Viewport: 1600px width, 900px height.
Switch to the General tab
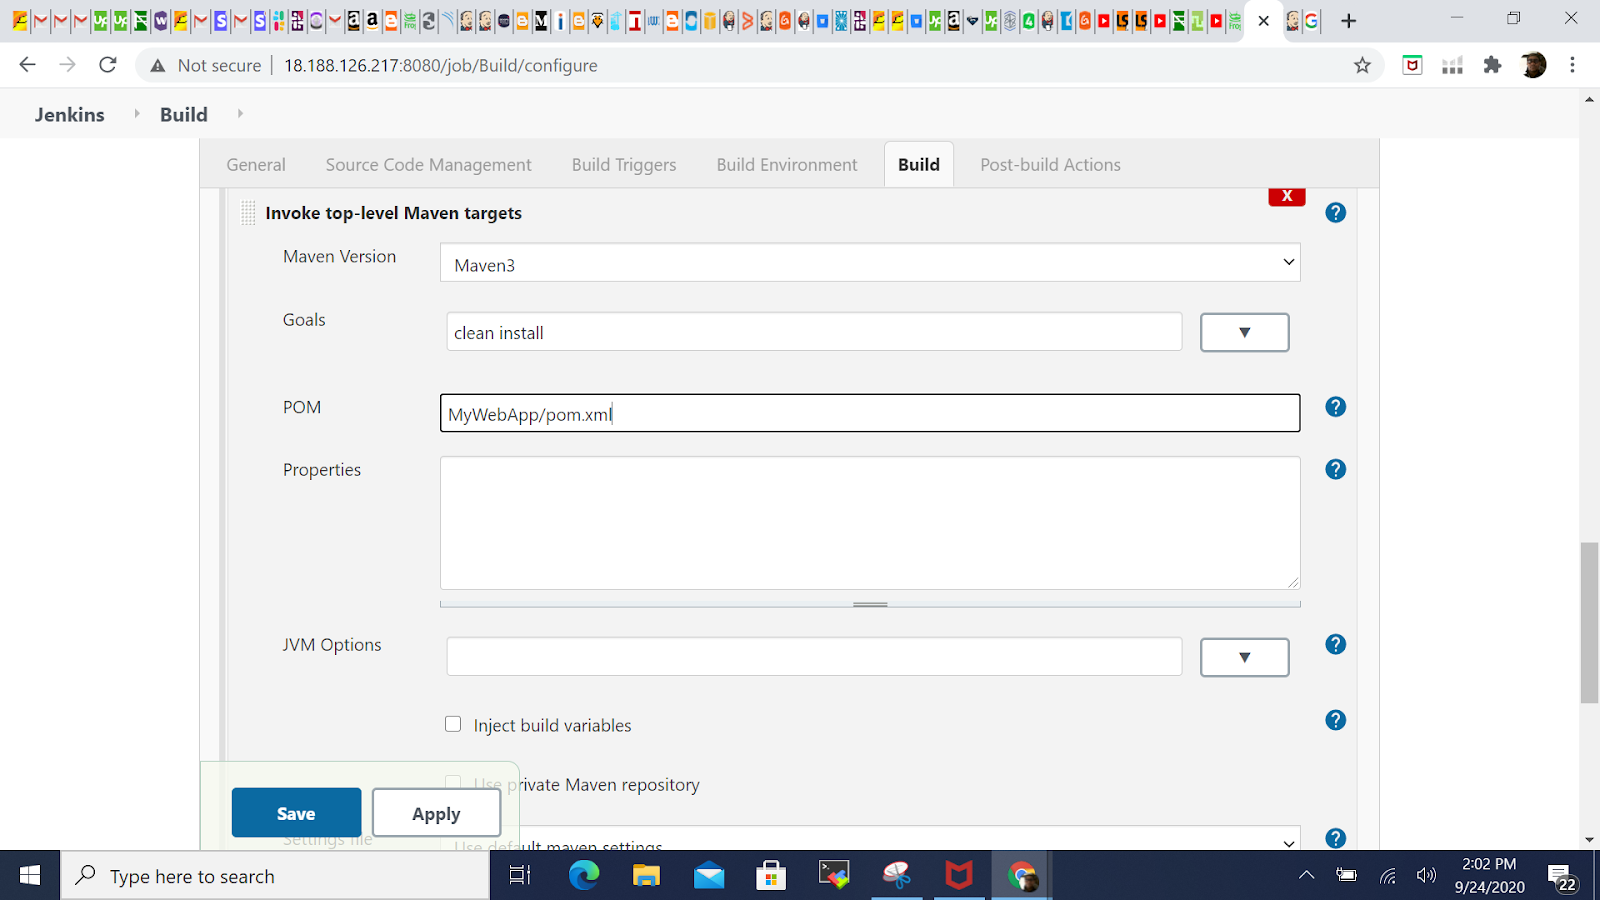[256, 165]
